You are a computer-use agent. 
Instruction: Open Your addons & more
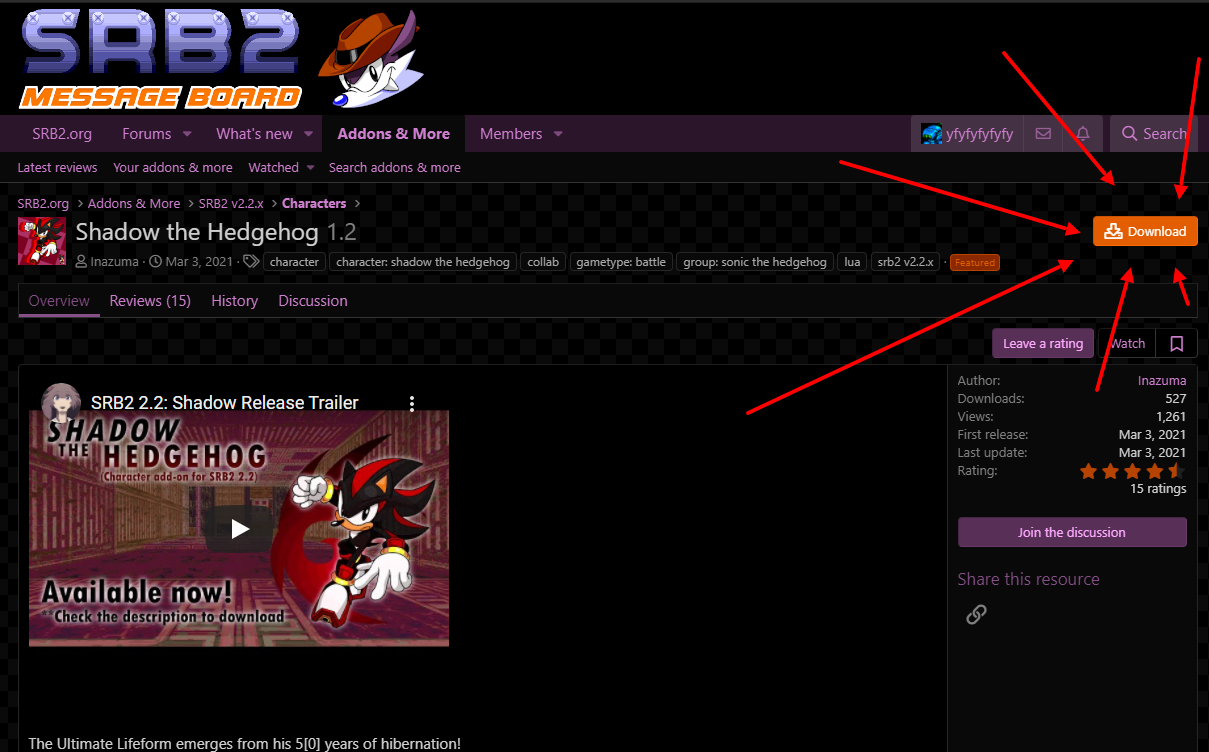click(x=173, y=168)
